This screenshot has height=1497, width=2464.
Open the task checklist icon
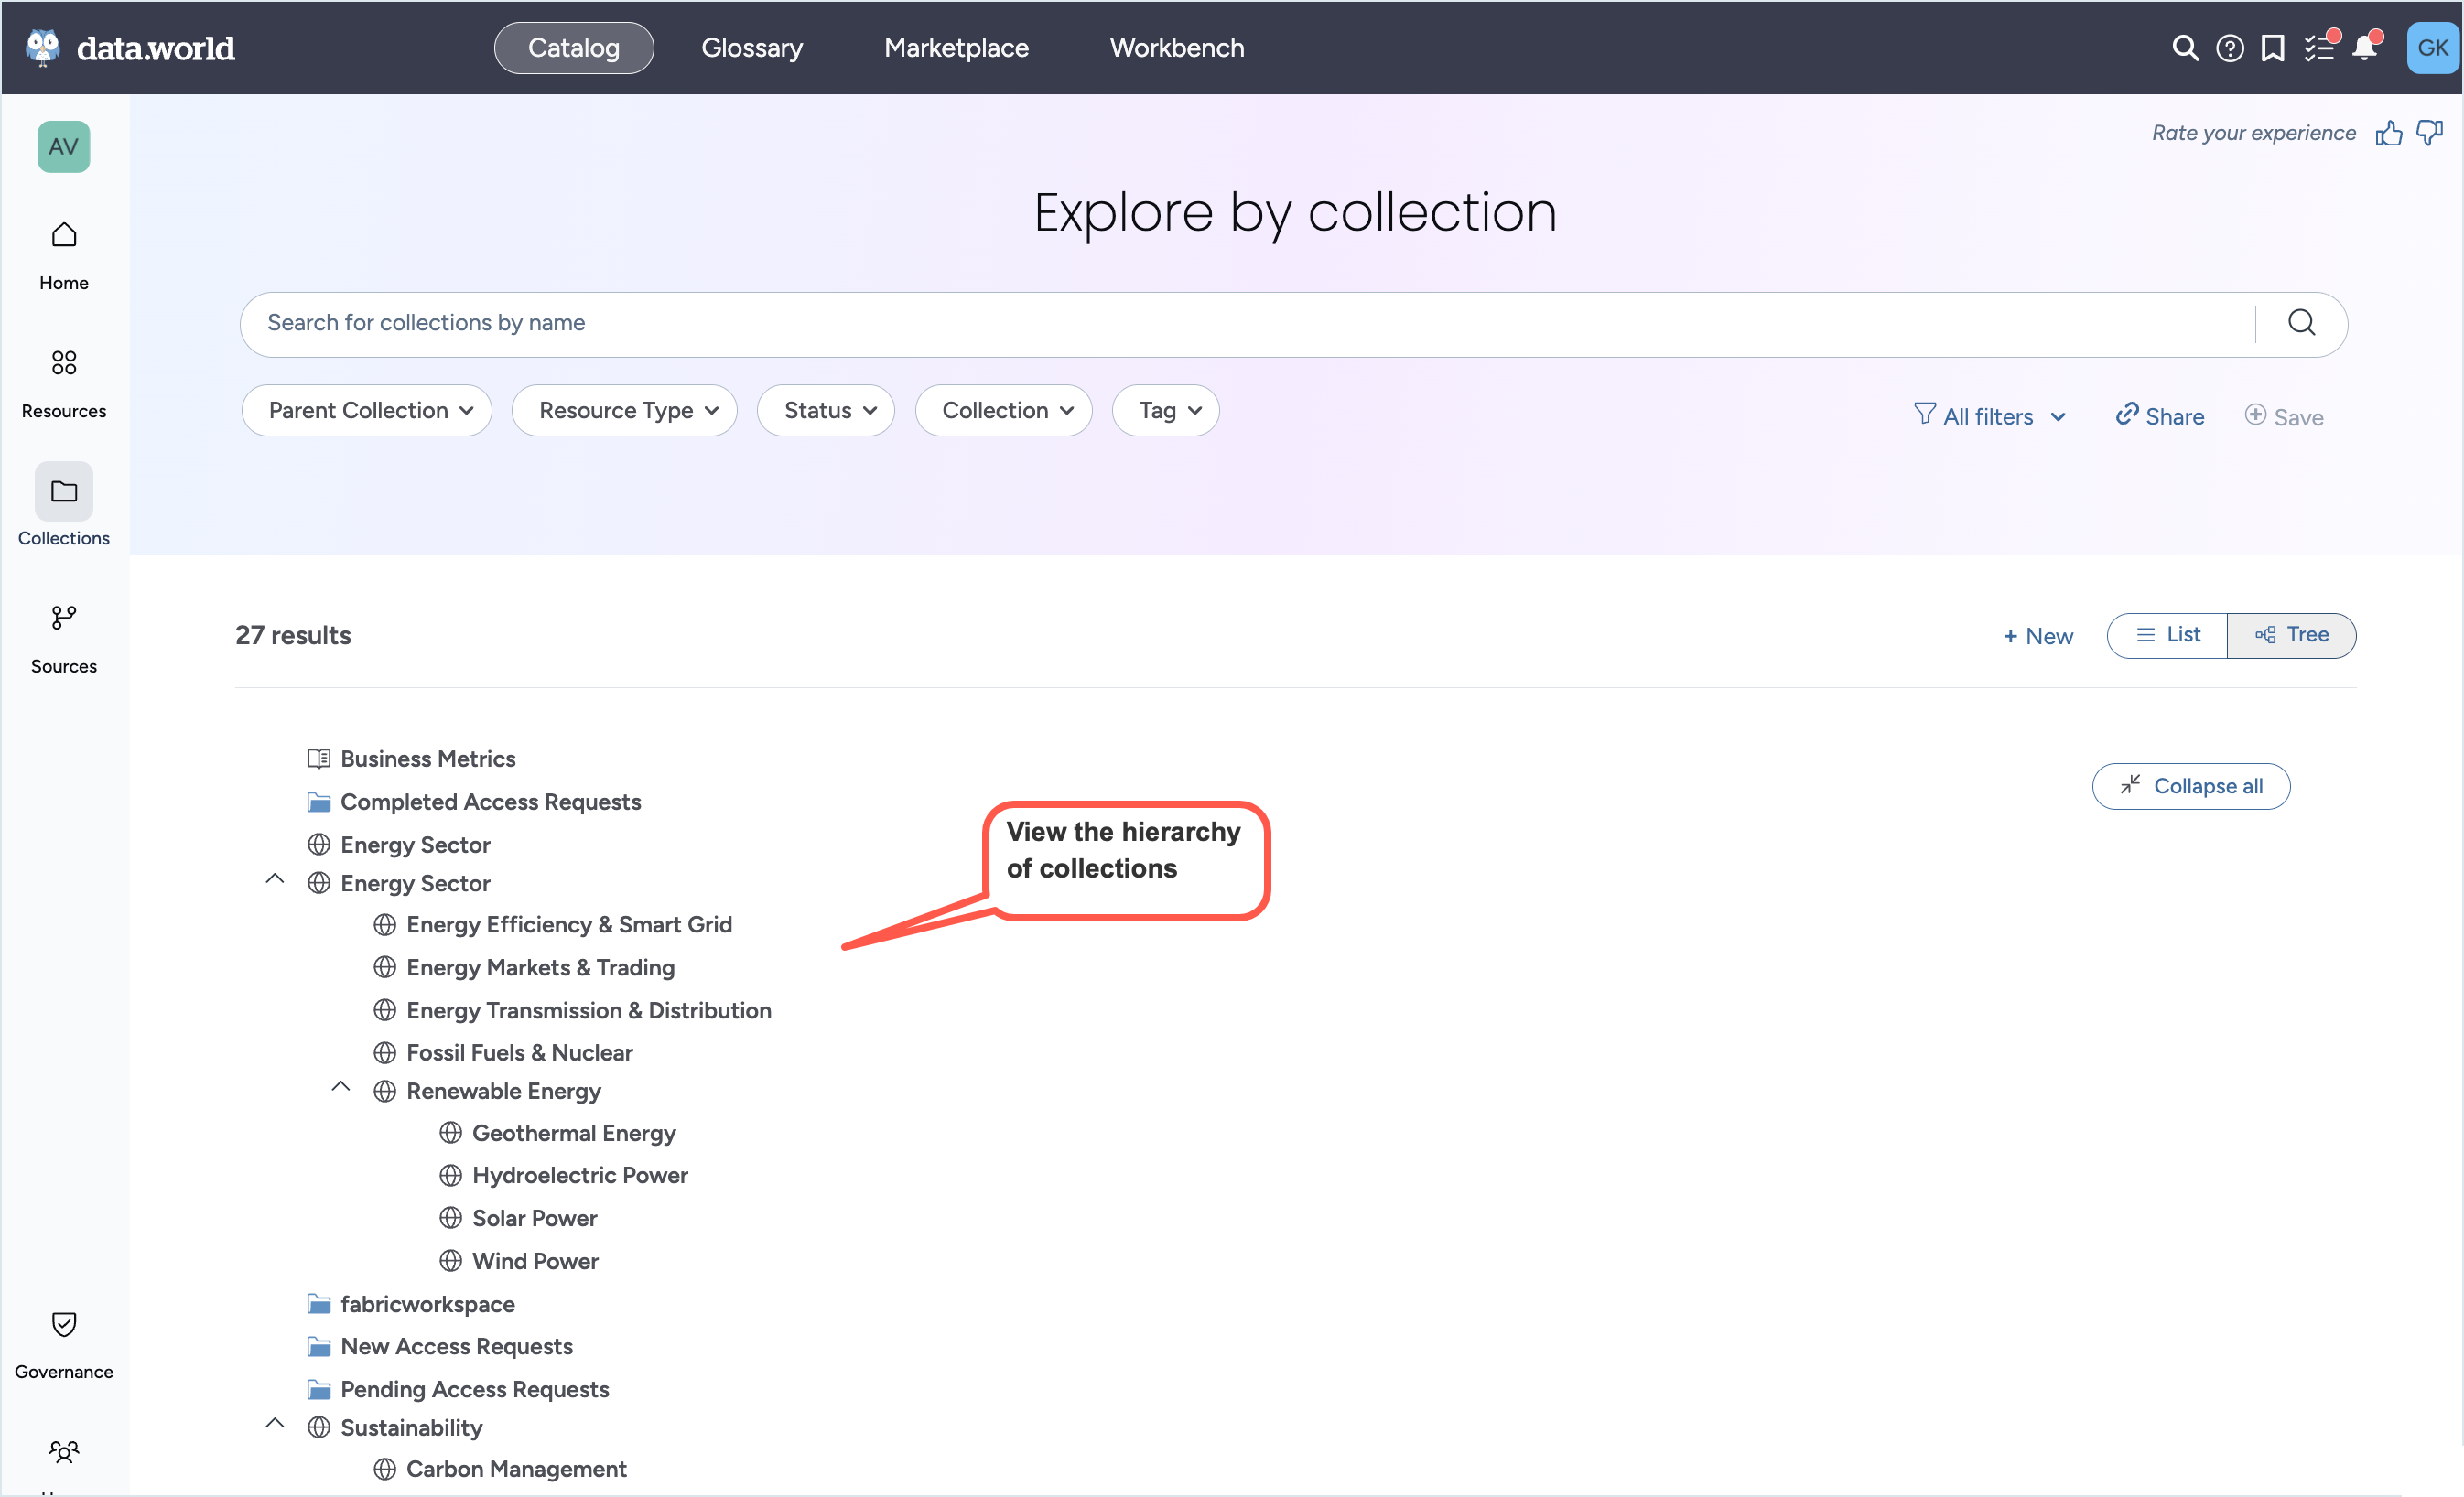point(2318,48)
